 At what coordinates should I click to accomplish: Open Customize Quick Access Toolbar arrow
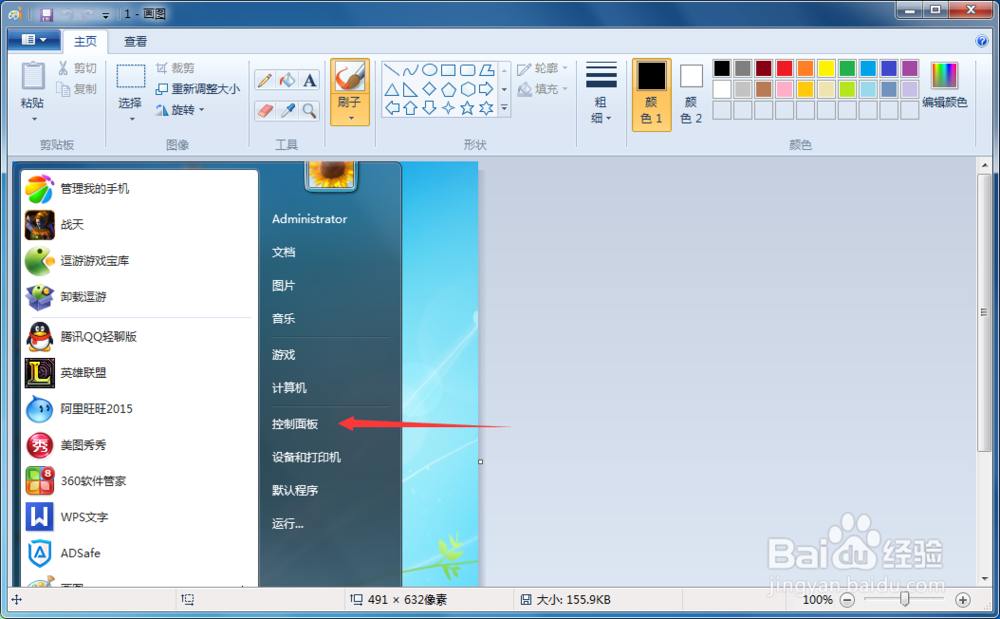[105, 15]
